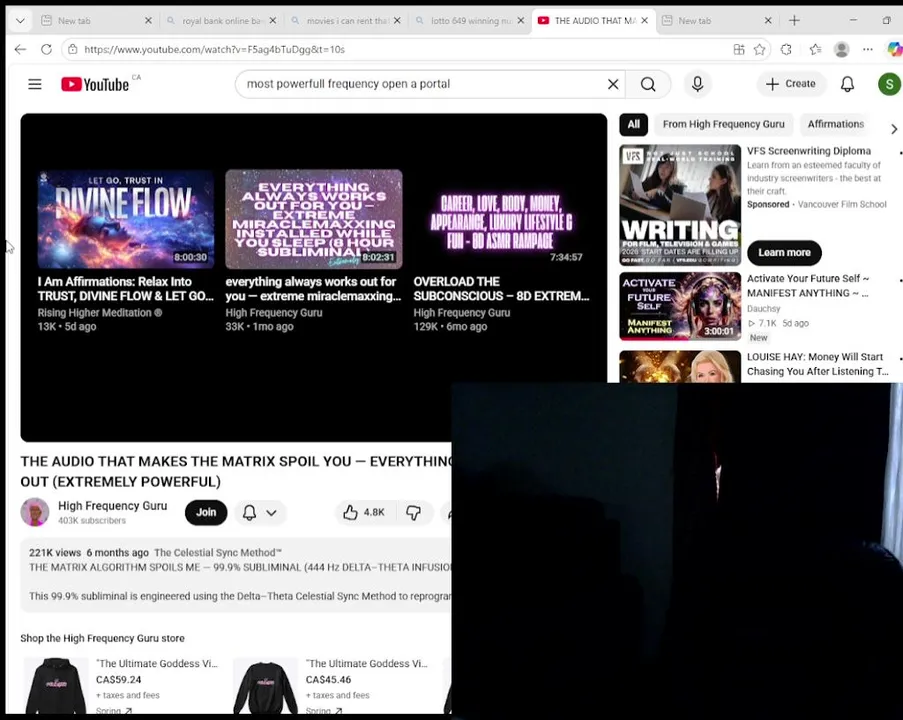
Task: Play Overload the Subconscious end-screen video
Action: coord(501,219)
